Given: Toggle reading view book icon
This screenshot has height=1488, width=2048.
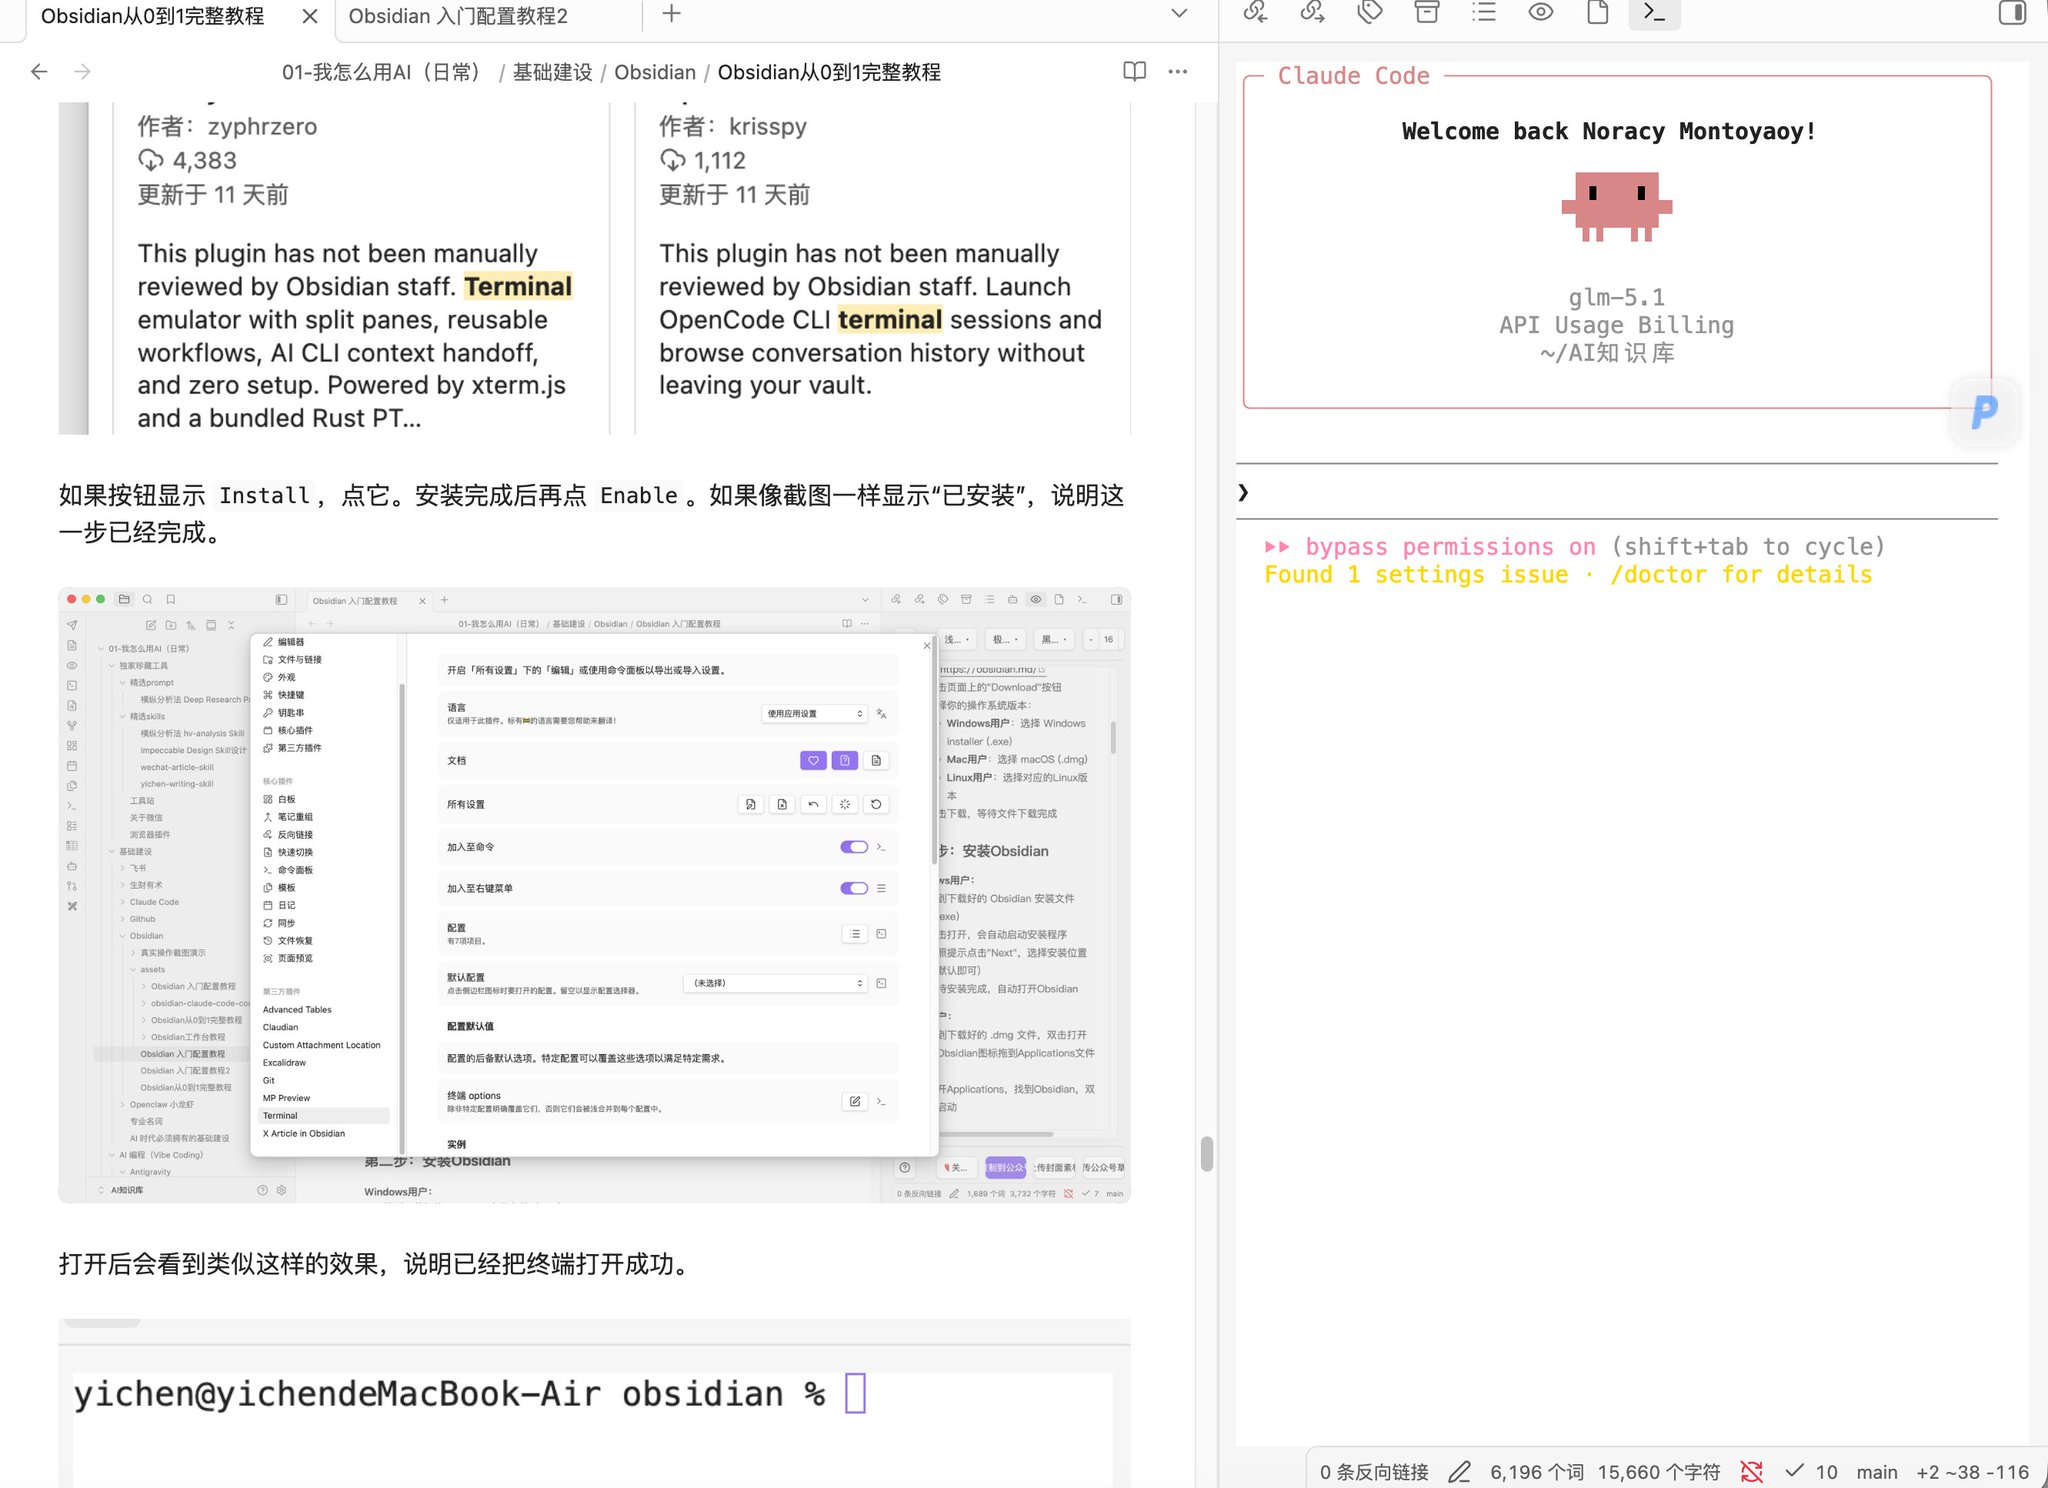Looking at the screenshot, I should tap(1134, 72).
